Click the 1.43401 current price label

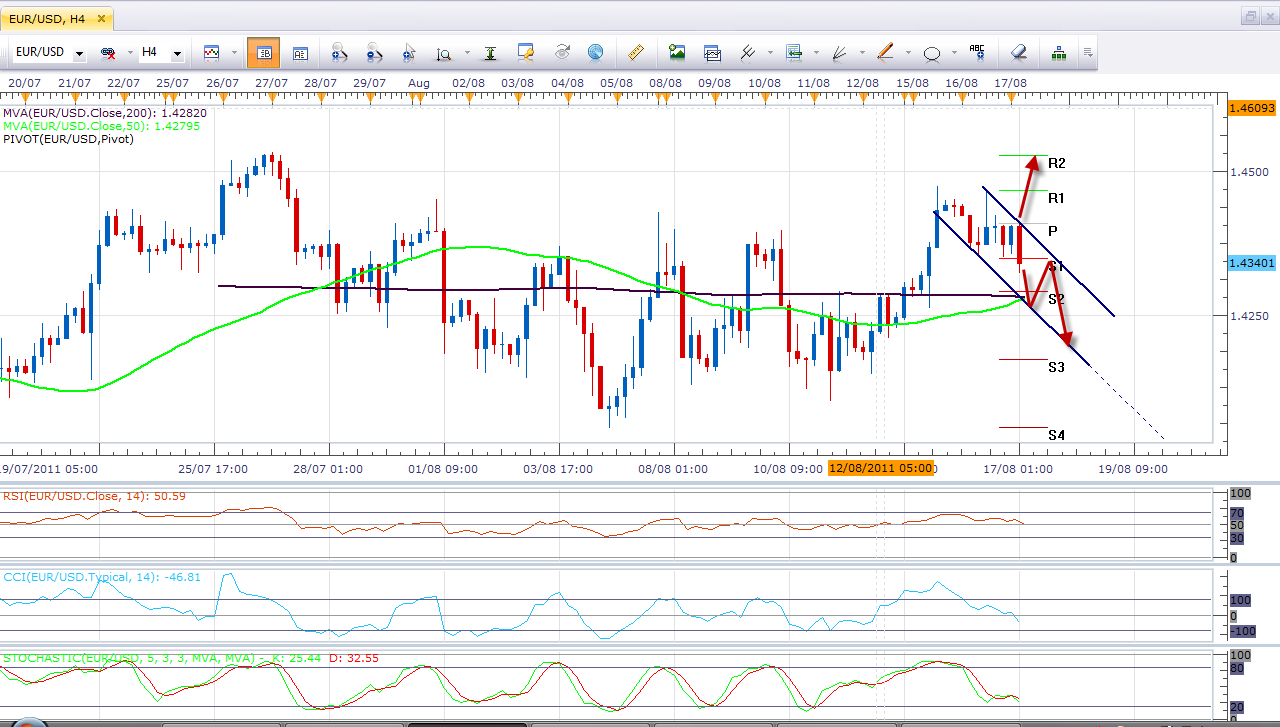click(x=1252, y=263)
